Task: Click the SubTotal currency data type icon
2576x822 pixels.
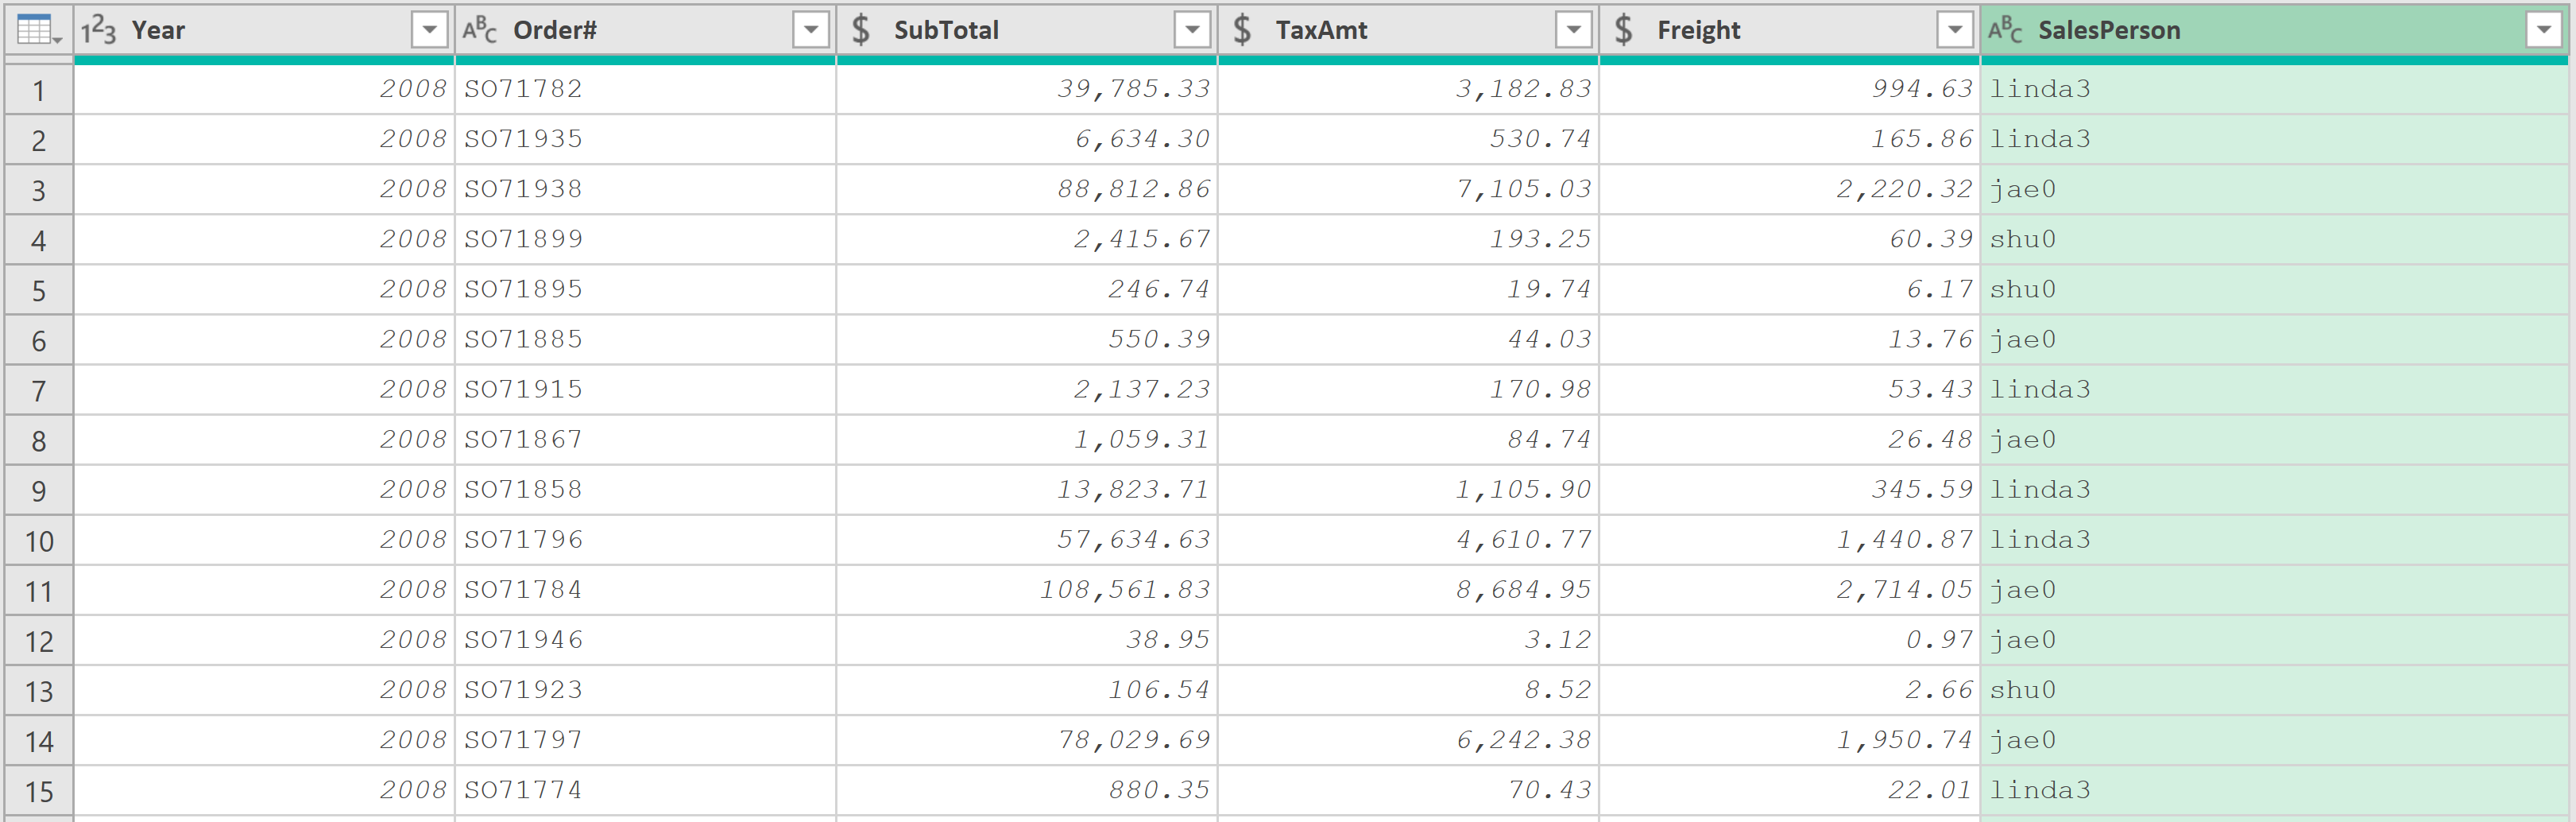Action: tap(861, 30)
